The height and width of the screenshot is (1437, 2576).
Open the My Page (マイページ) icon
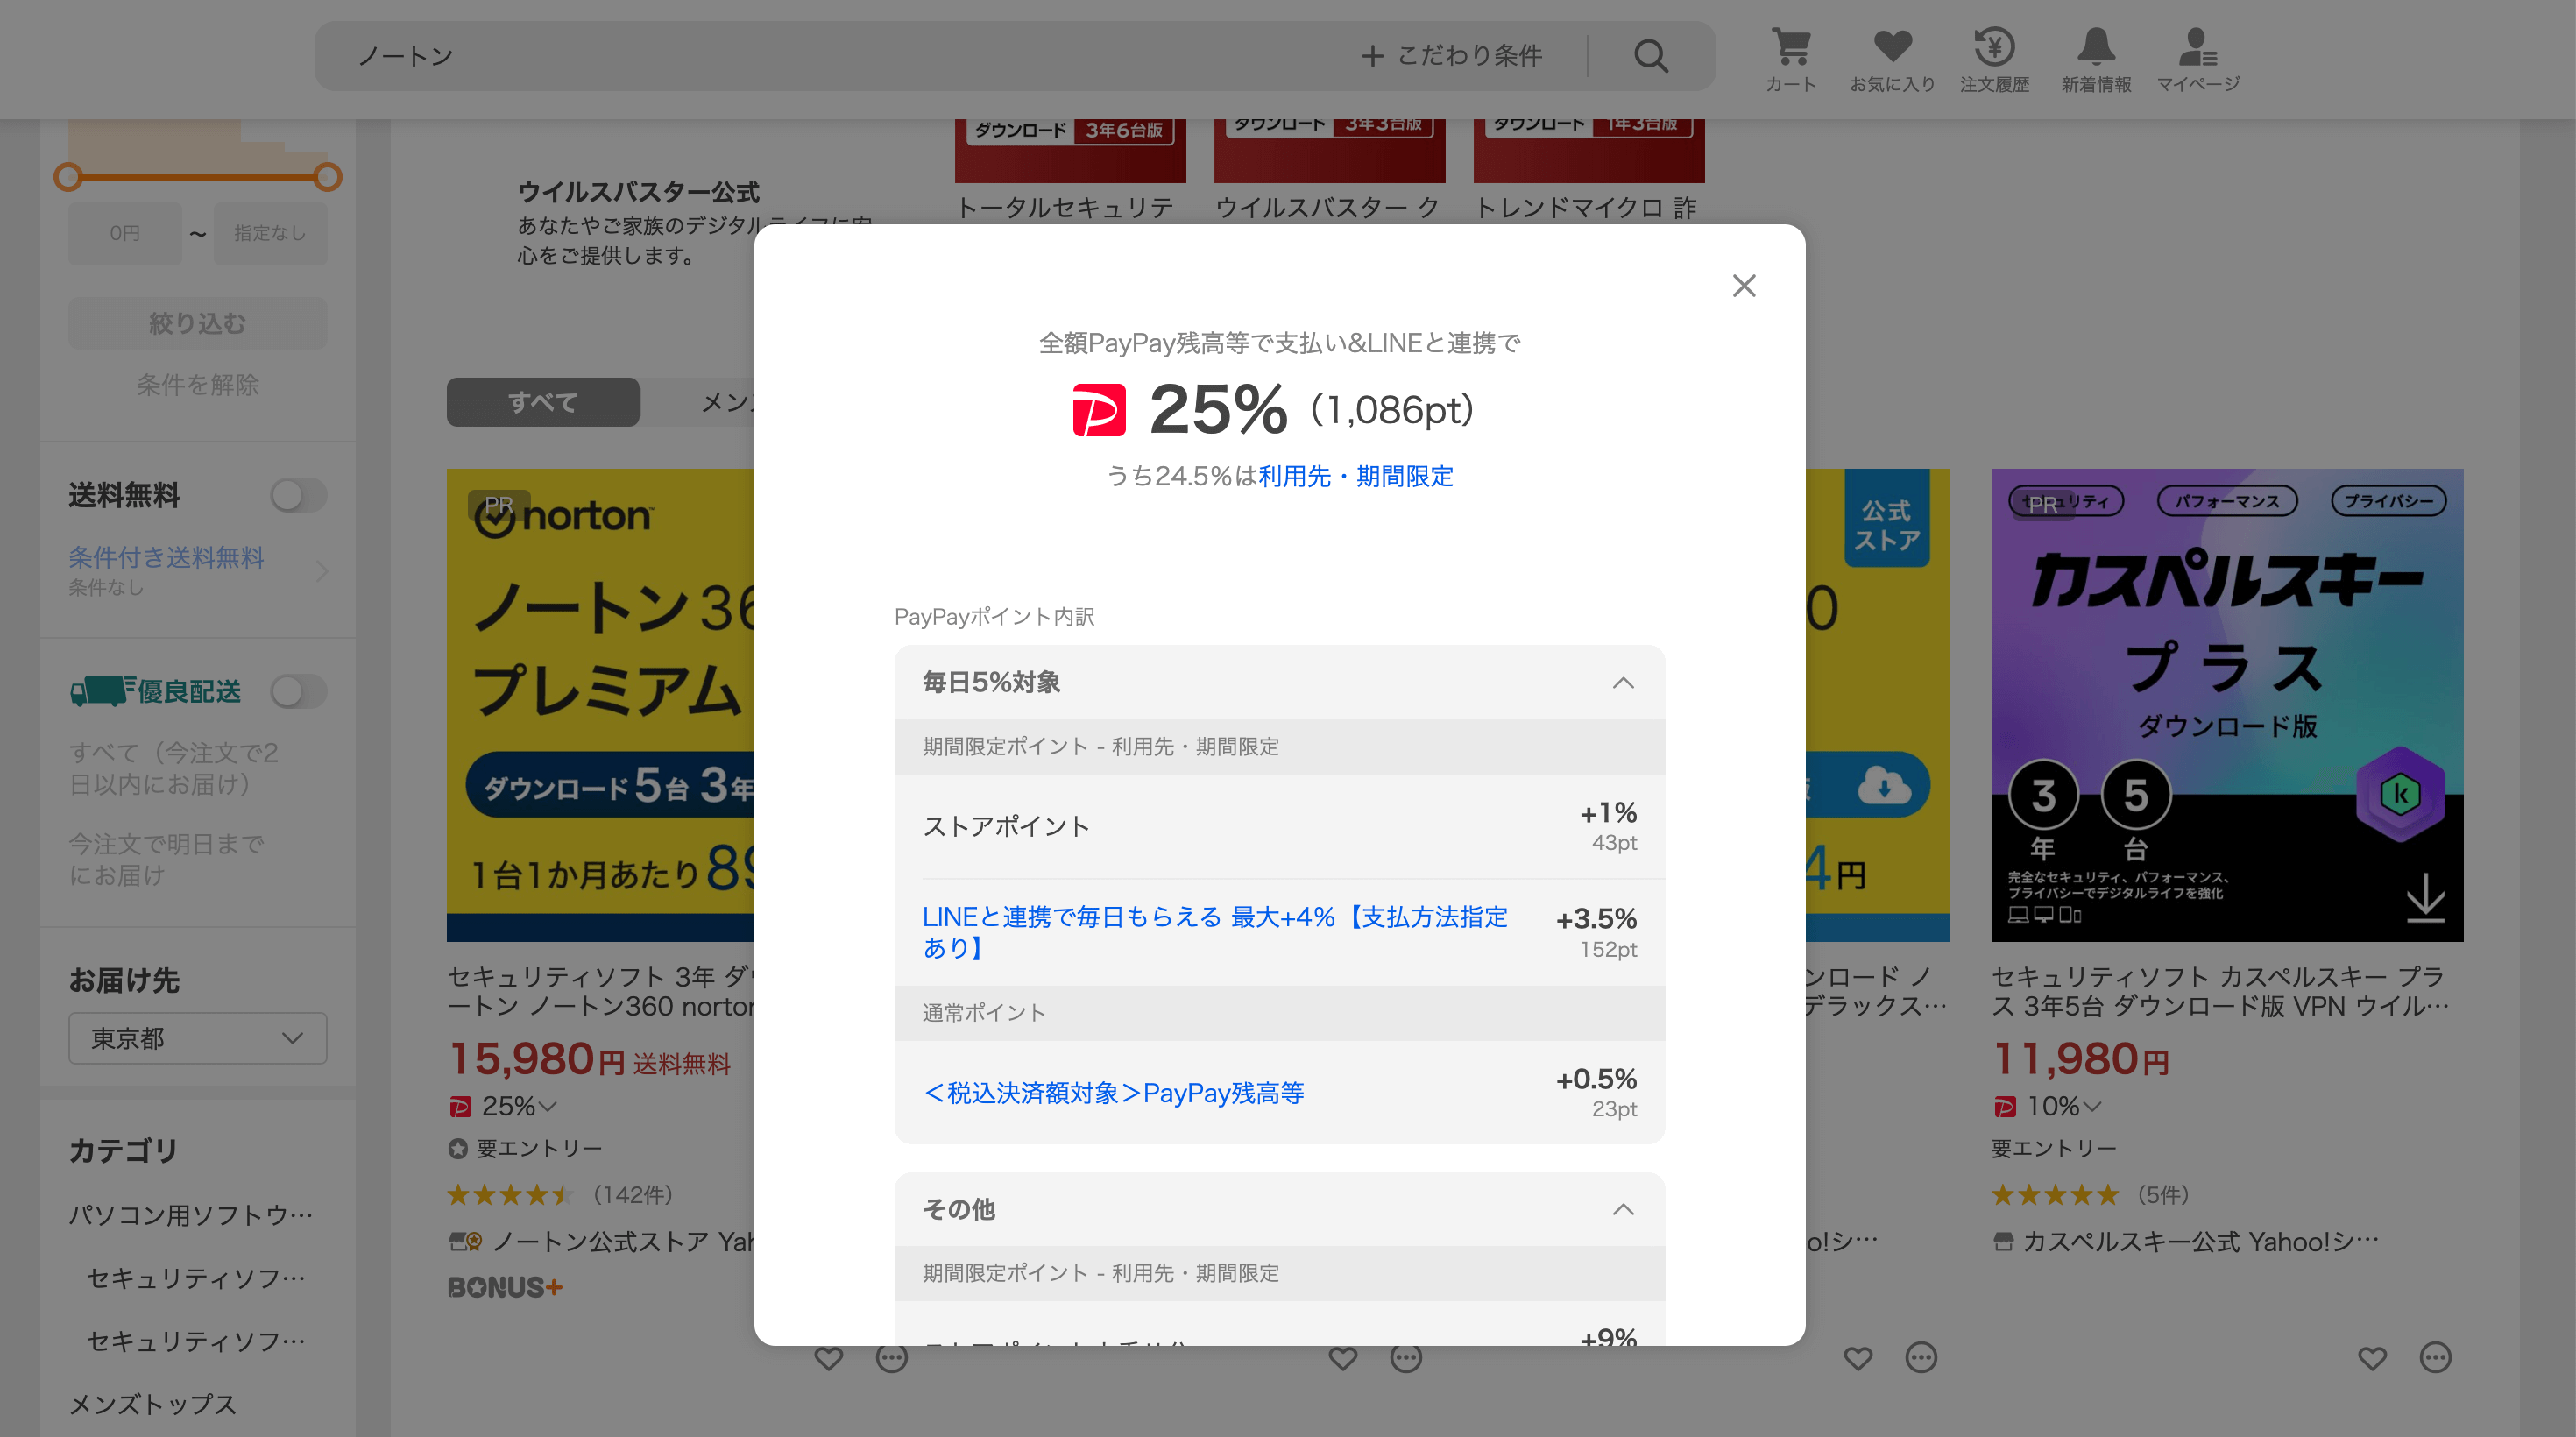click(x=2198, y=59)
